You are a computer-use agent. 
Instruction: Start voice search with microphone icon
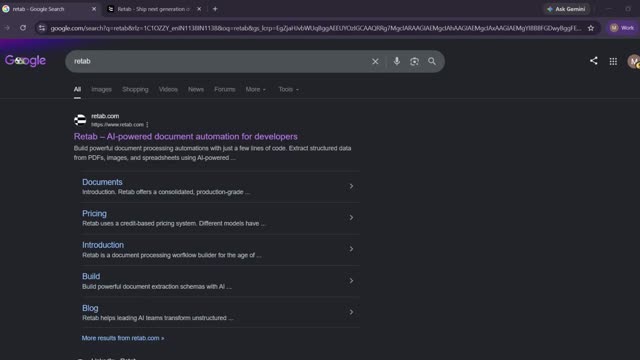pyautogui.click(x=396, y=62)
